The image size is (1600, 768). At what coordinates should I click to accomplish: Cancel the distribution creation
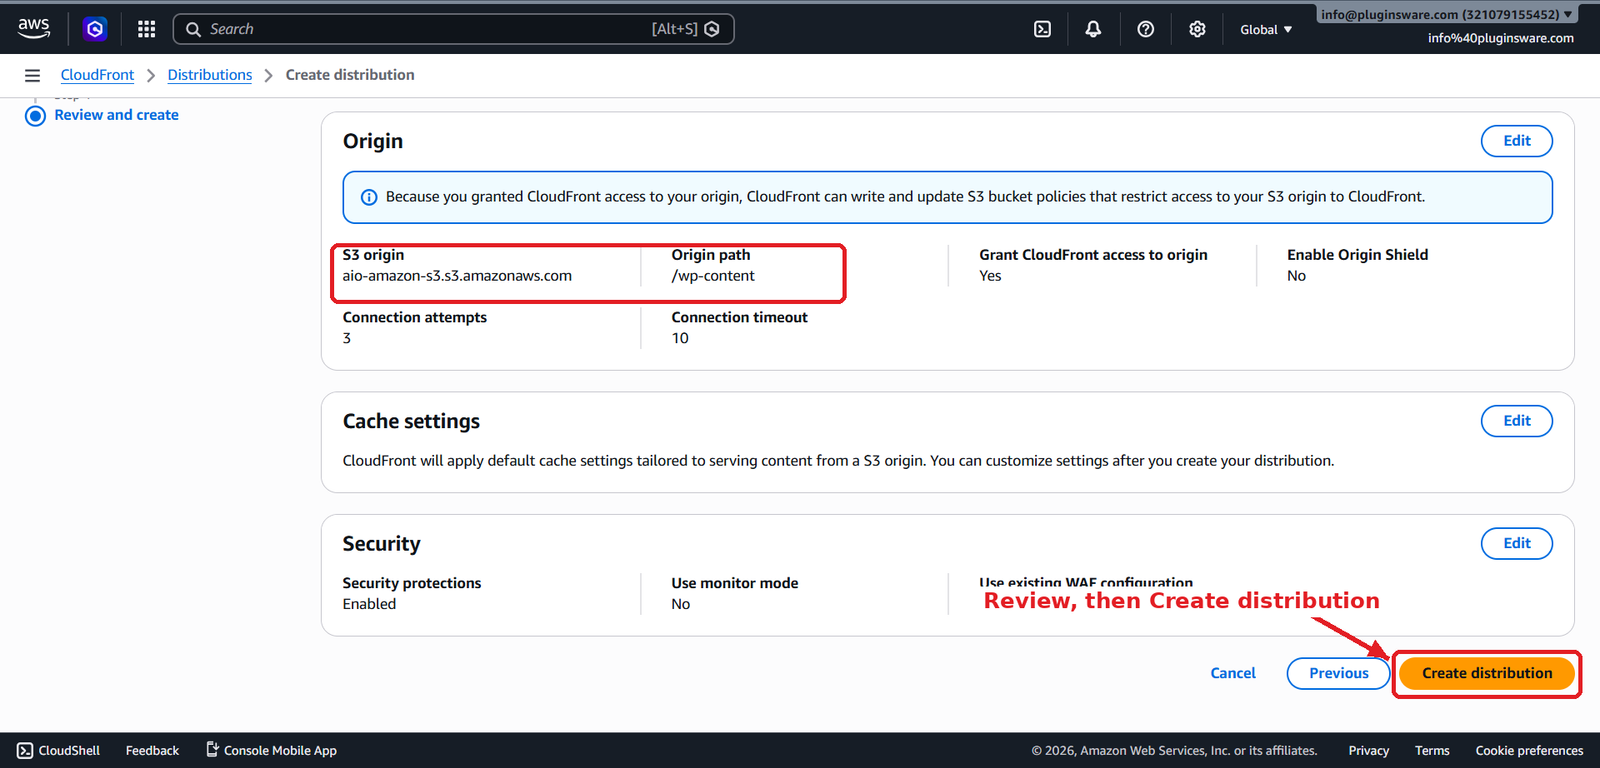pyautogui.click(x=1233, y=673)
